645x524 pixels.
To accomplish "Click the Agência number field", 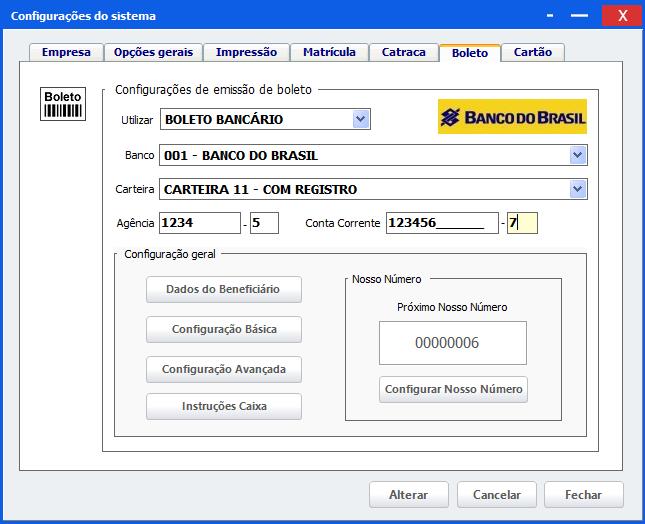I will click(200, 223).
